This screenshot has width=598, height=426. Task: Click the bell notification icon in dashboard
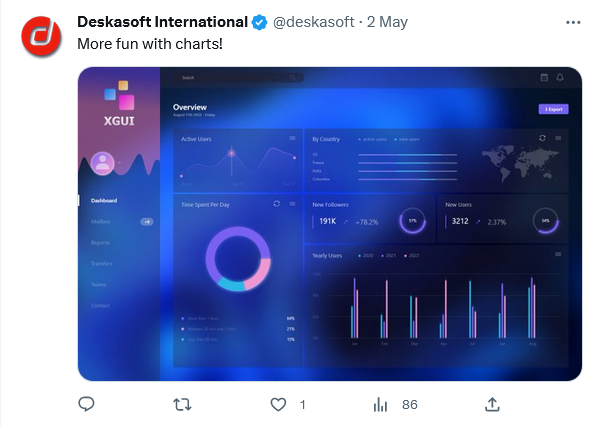pos(560,77)
